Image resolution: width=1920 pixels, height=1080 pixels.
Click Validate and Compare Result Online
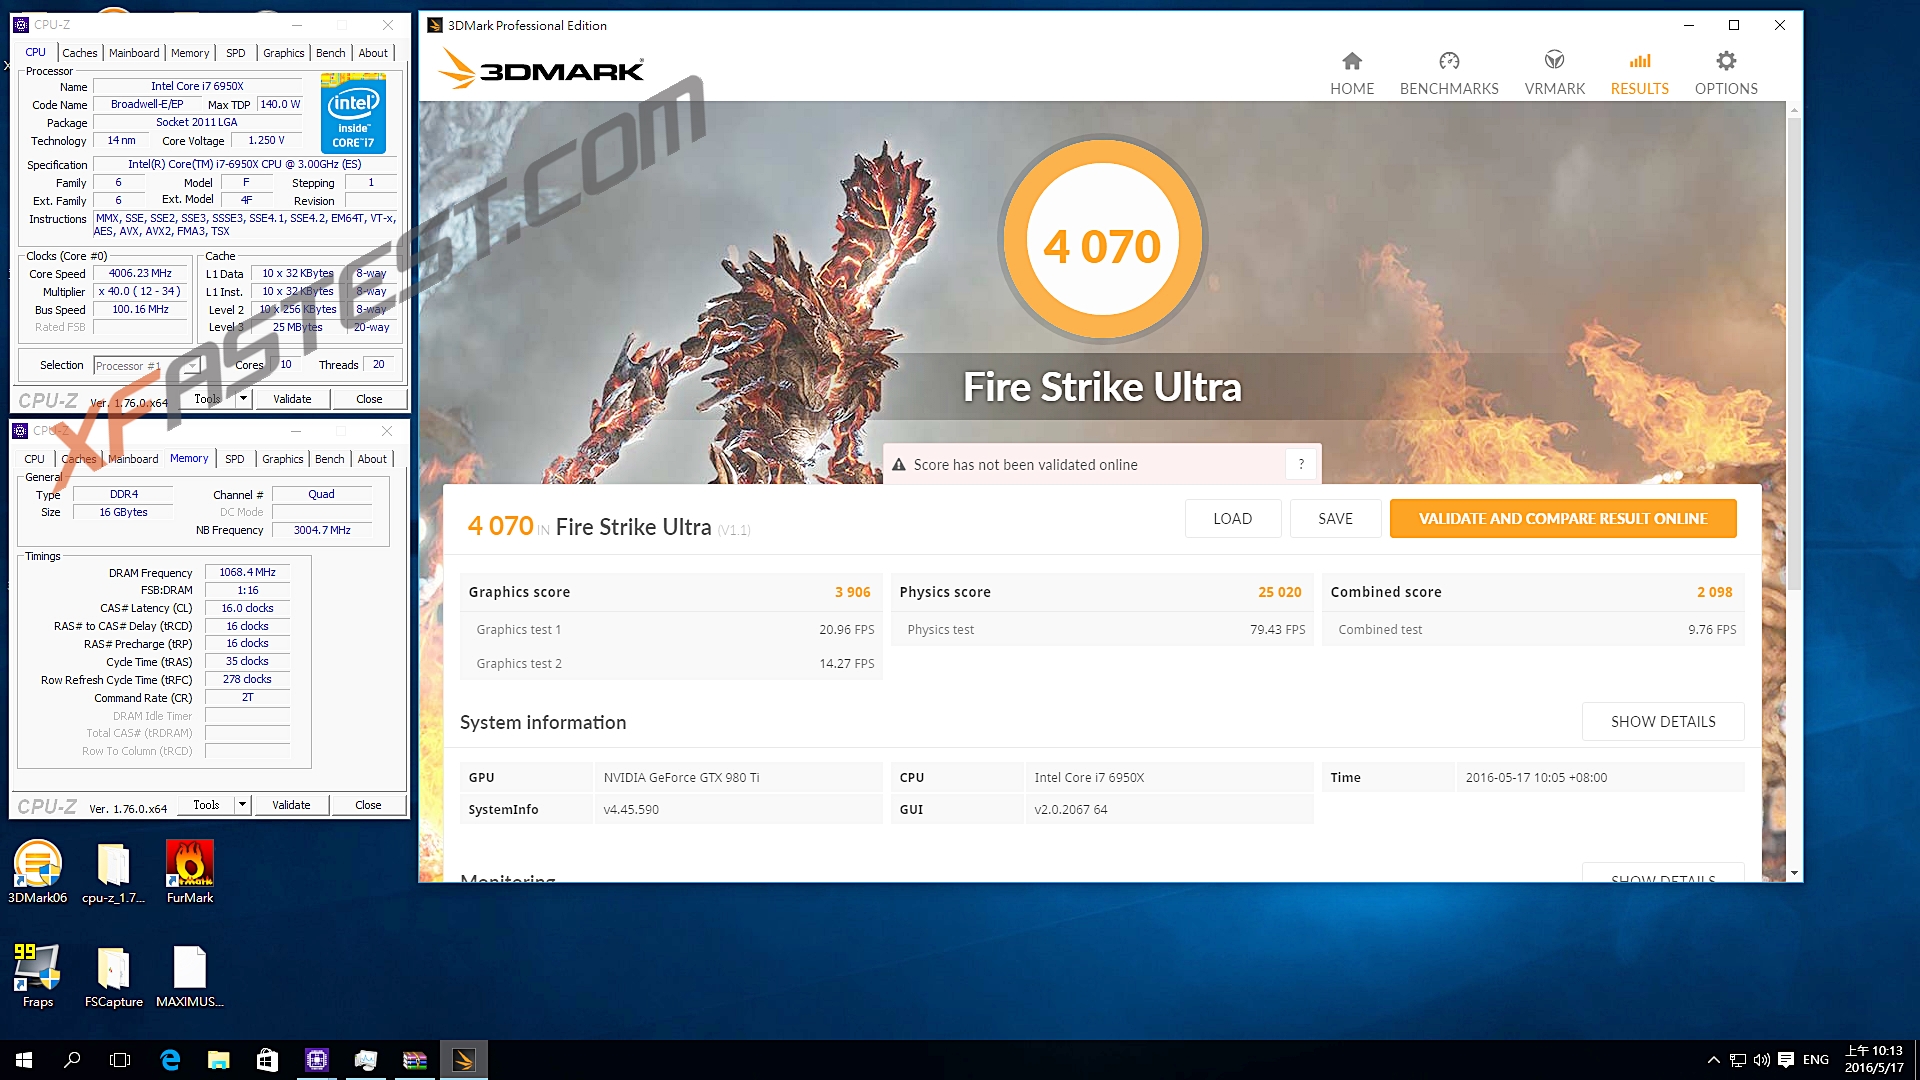coord(1562,519)
